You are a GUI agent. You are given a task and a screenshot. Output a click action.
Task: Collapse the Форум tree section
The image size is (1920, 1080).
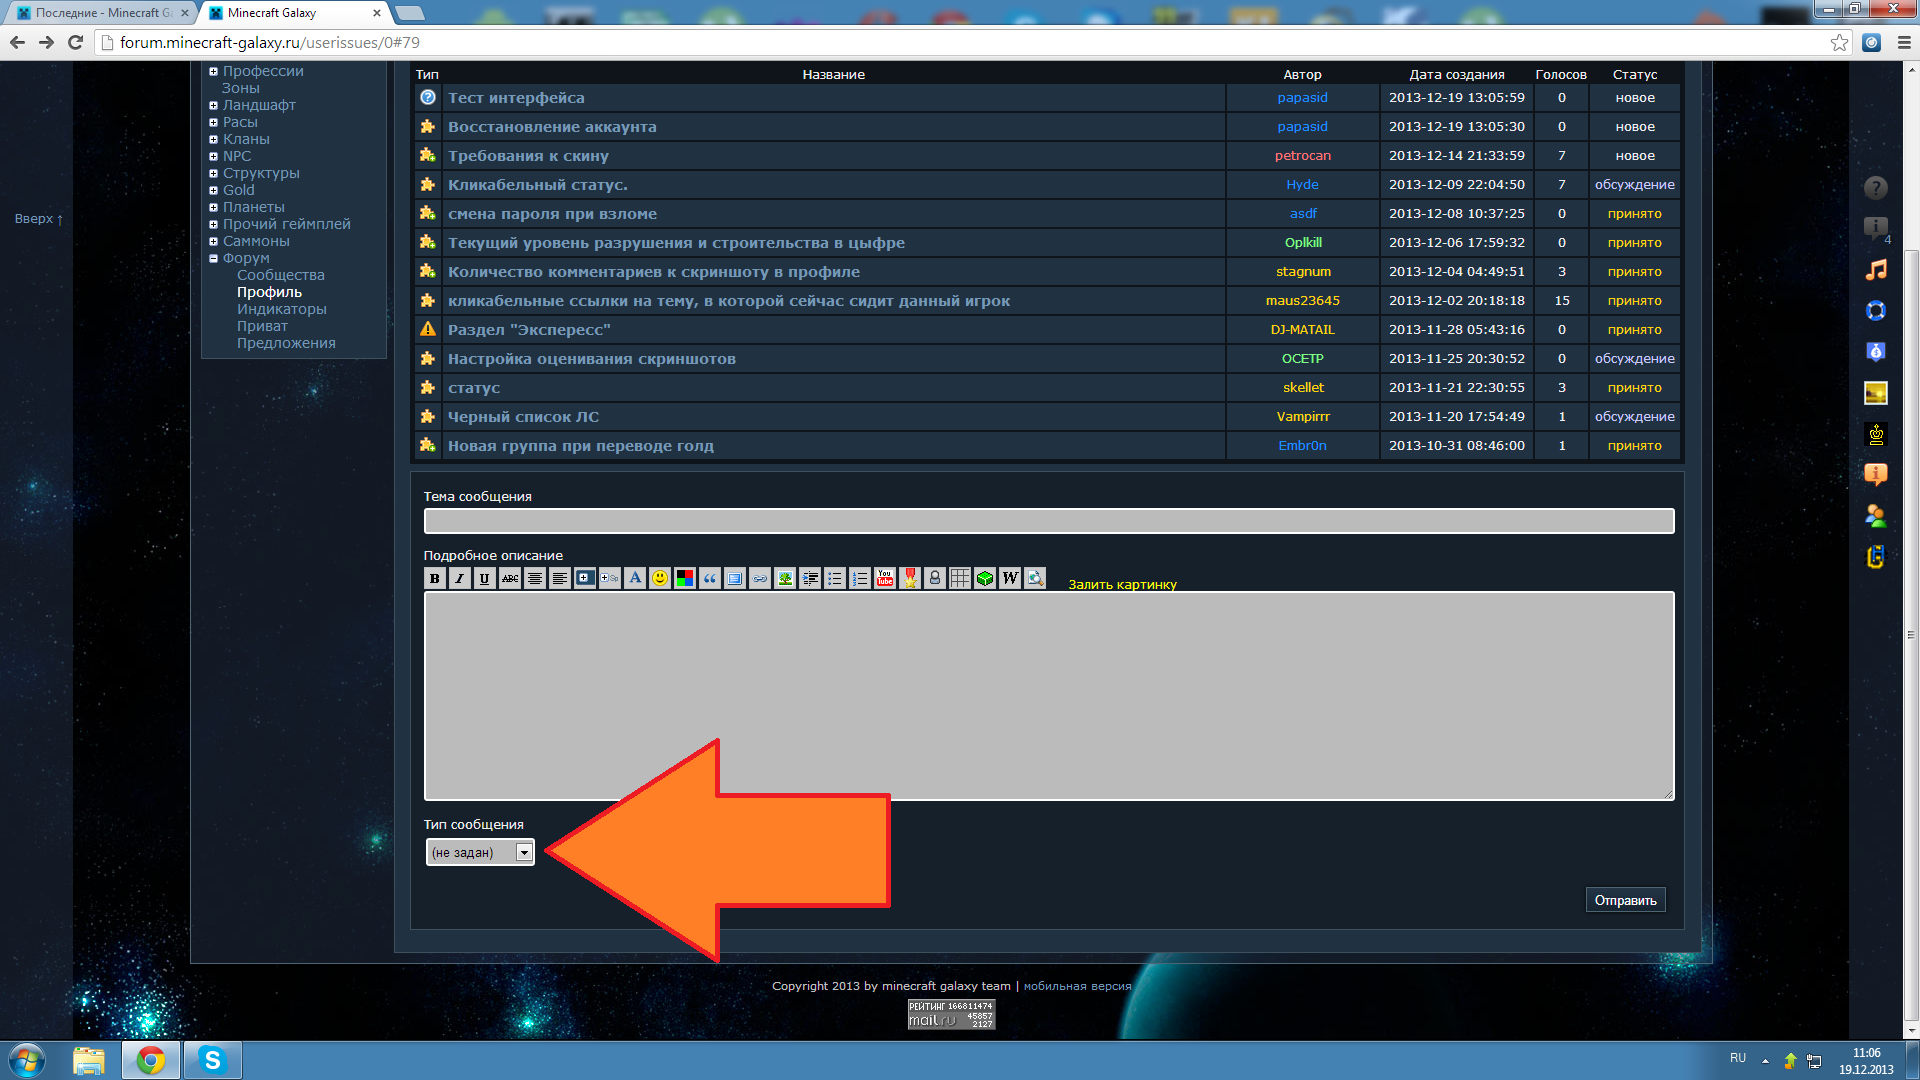[213, 258]
